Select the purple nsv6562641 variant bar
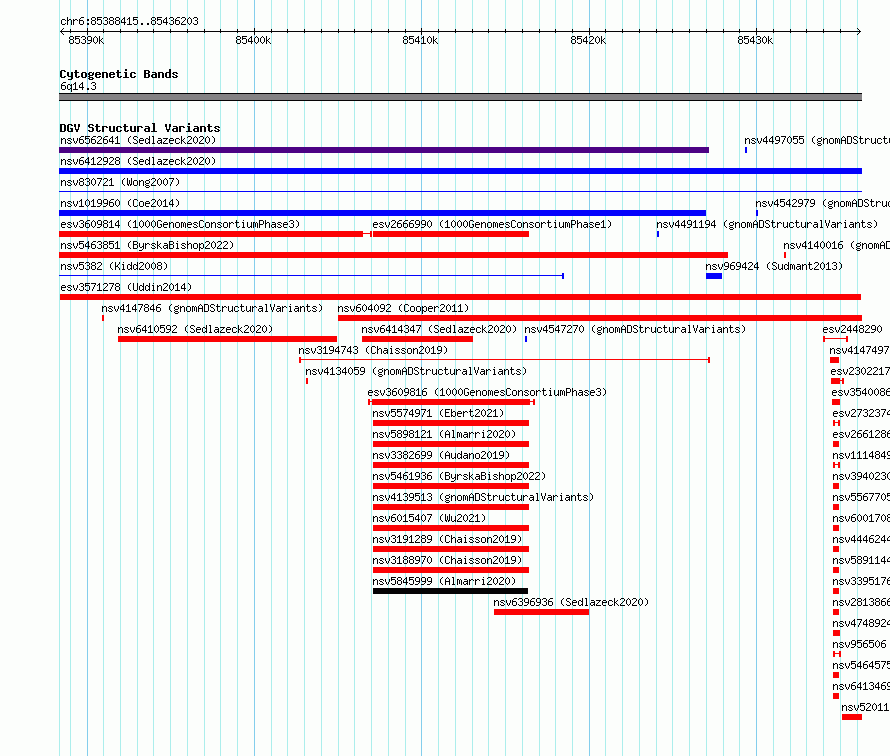 click(384, 150)
